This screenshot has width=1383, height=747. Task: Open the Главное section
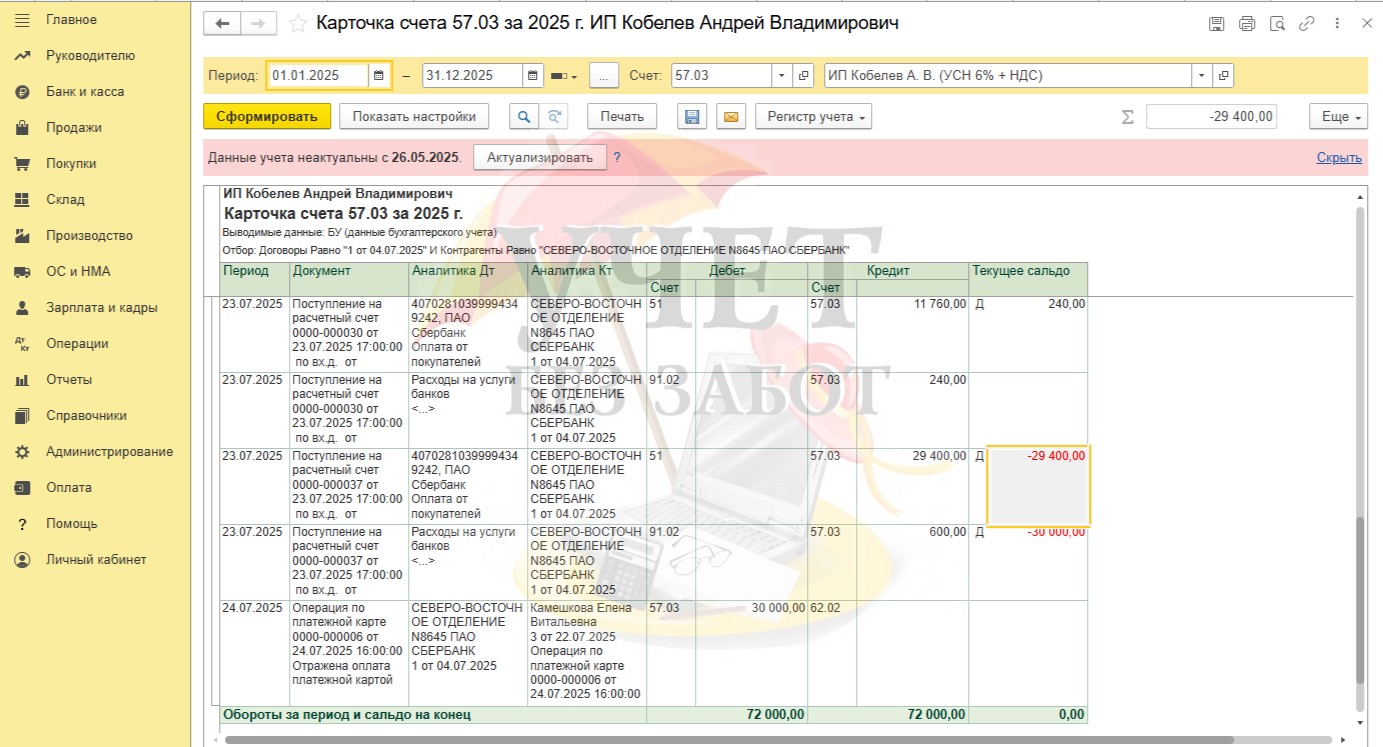click(95, 19)
